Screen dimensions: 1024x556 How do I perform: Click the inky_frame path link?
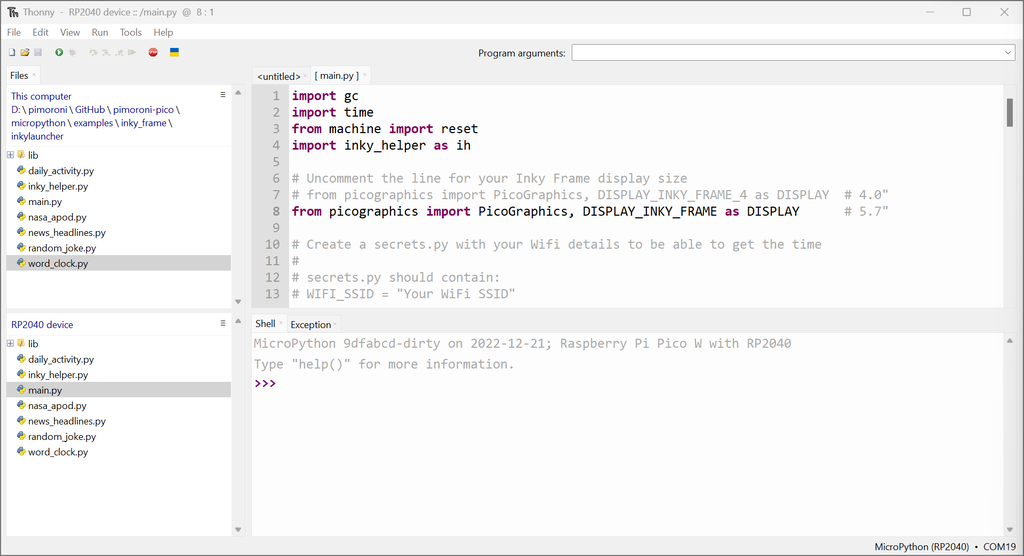tap(146, 123)
